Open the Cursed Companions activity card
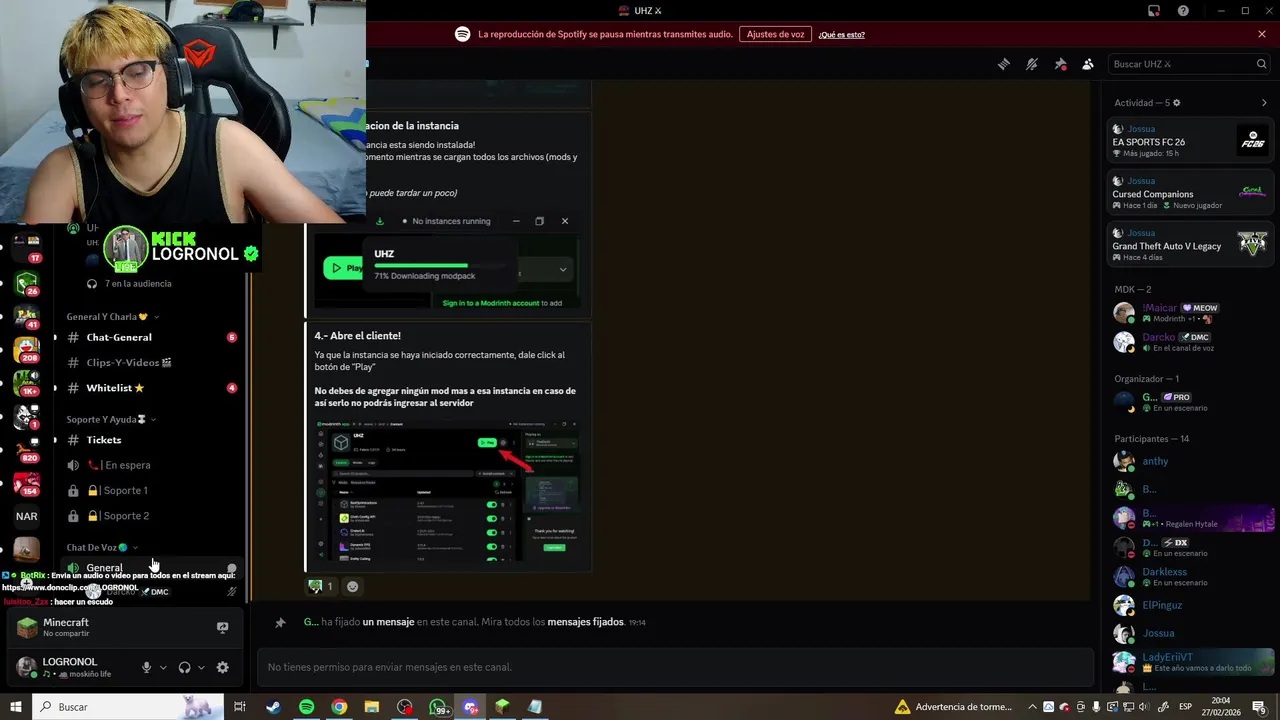The height and width of the screenshot is (720, 1280). tap(1190, 193)
